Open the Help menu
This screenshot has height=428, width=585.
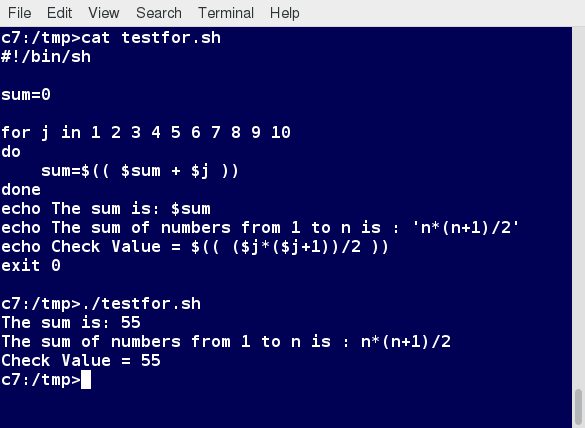[284, 13]
